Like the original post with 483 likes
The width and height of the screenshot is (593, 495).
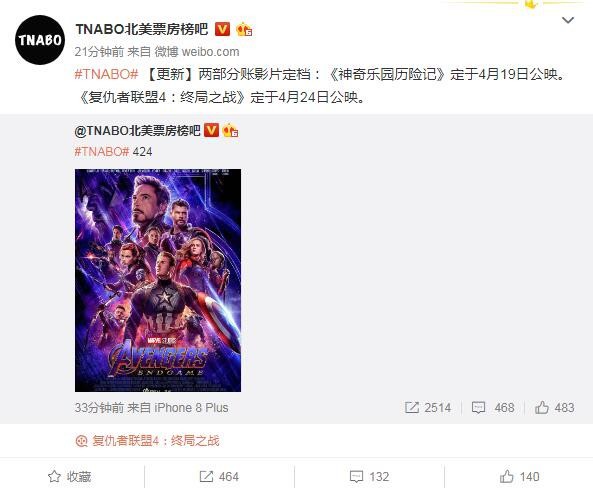(x=554, y=408)
